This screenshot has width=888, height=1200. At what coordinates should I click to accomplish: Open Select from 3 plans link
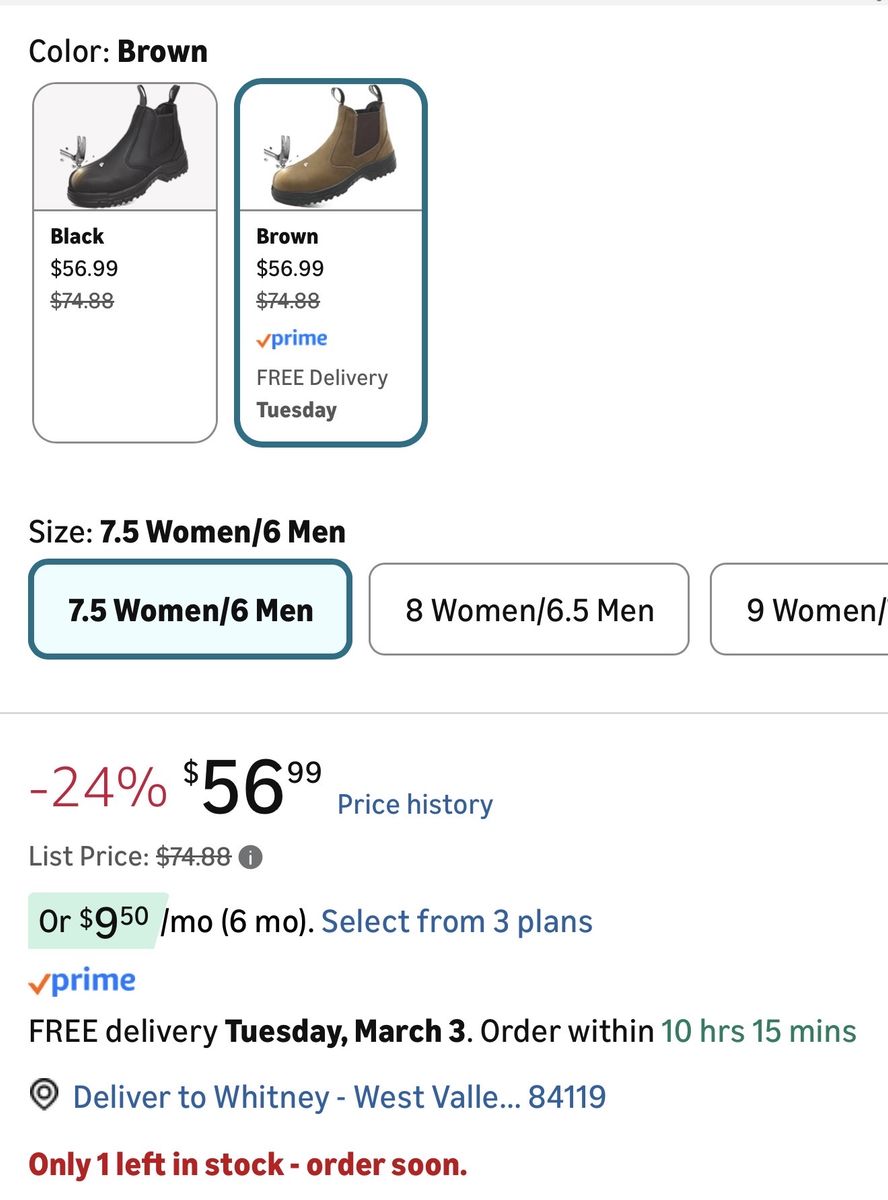click(x=457, y=921)
